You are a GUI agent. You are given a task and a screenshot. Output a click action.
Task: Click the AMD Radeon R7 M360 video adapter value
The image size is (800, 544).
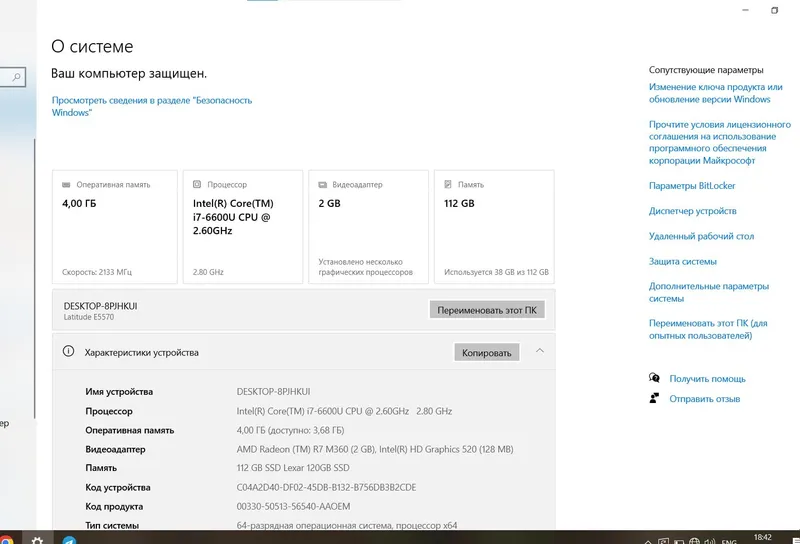point(374,449)
